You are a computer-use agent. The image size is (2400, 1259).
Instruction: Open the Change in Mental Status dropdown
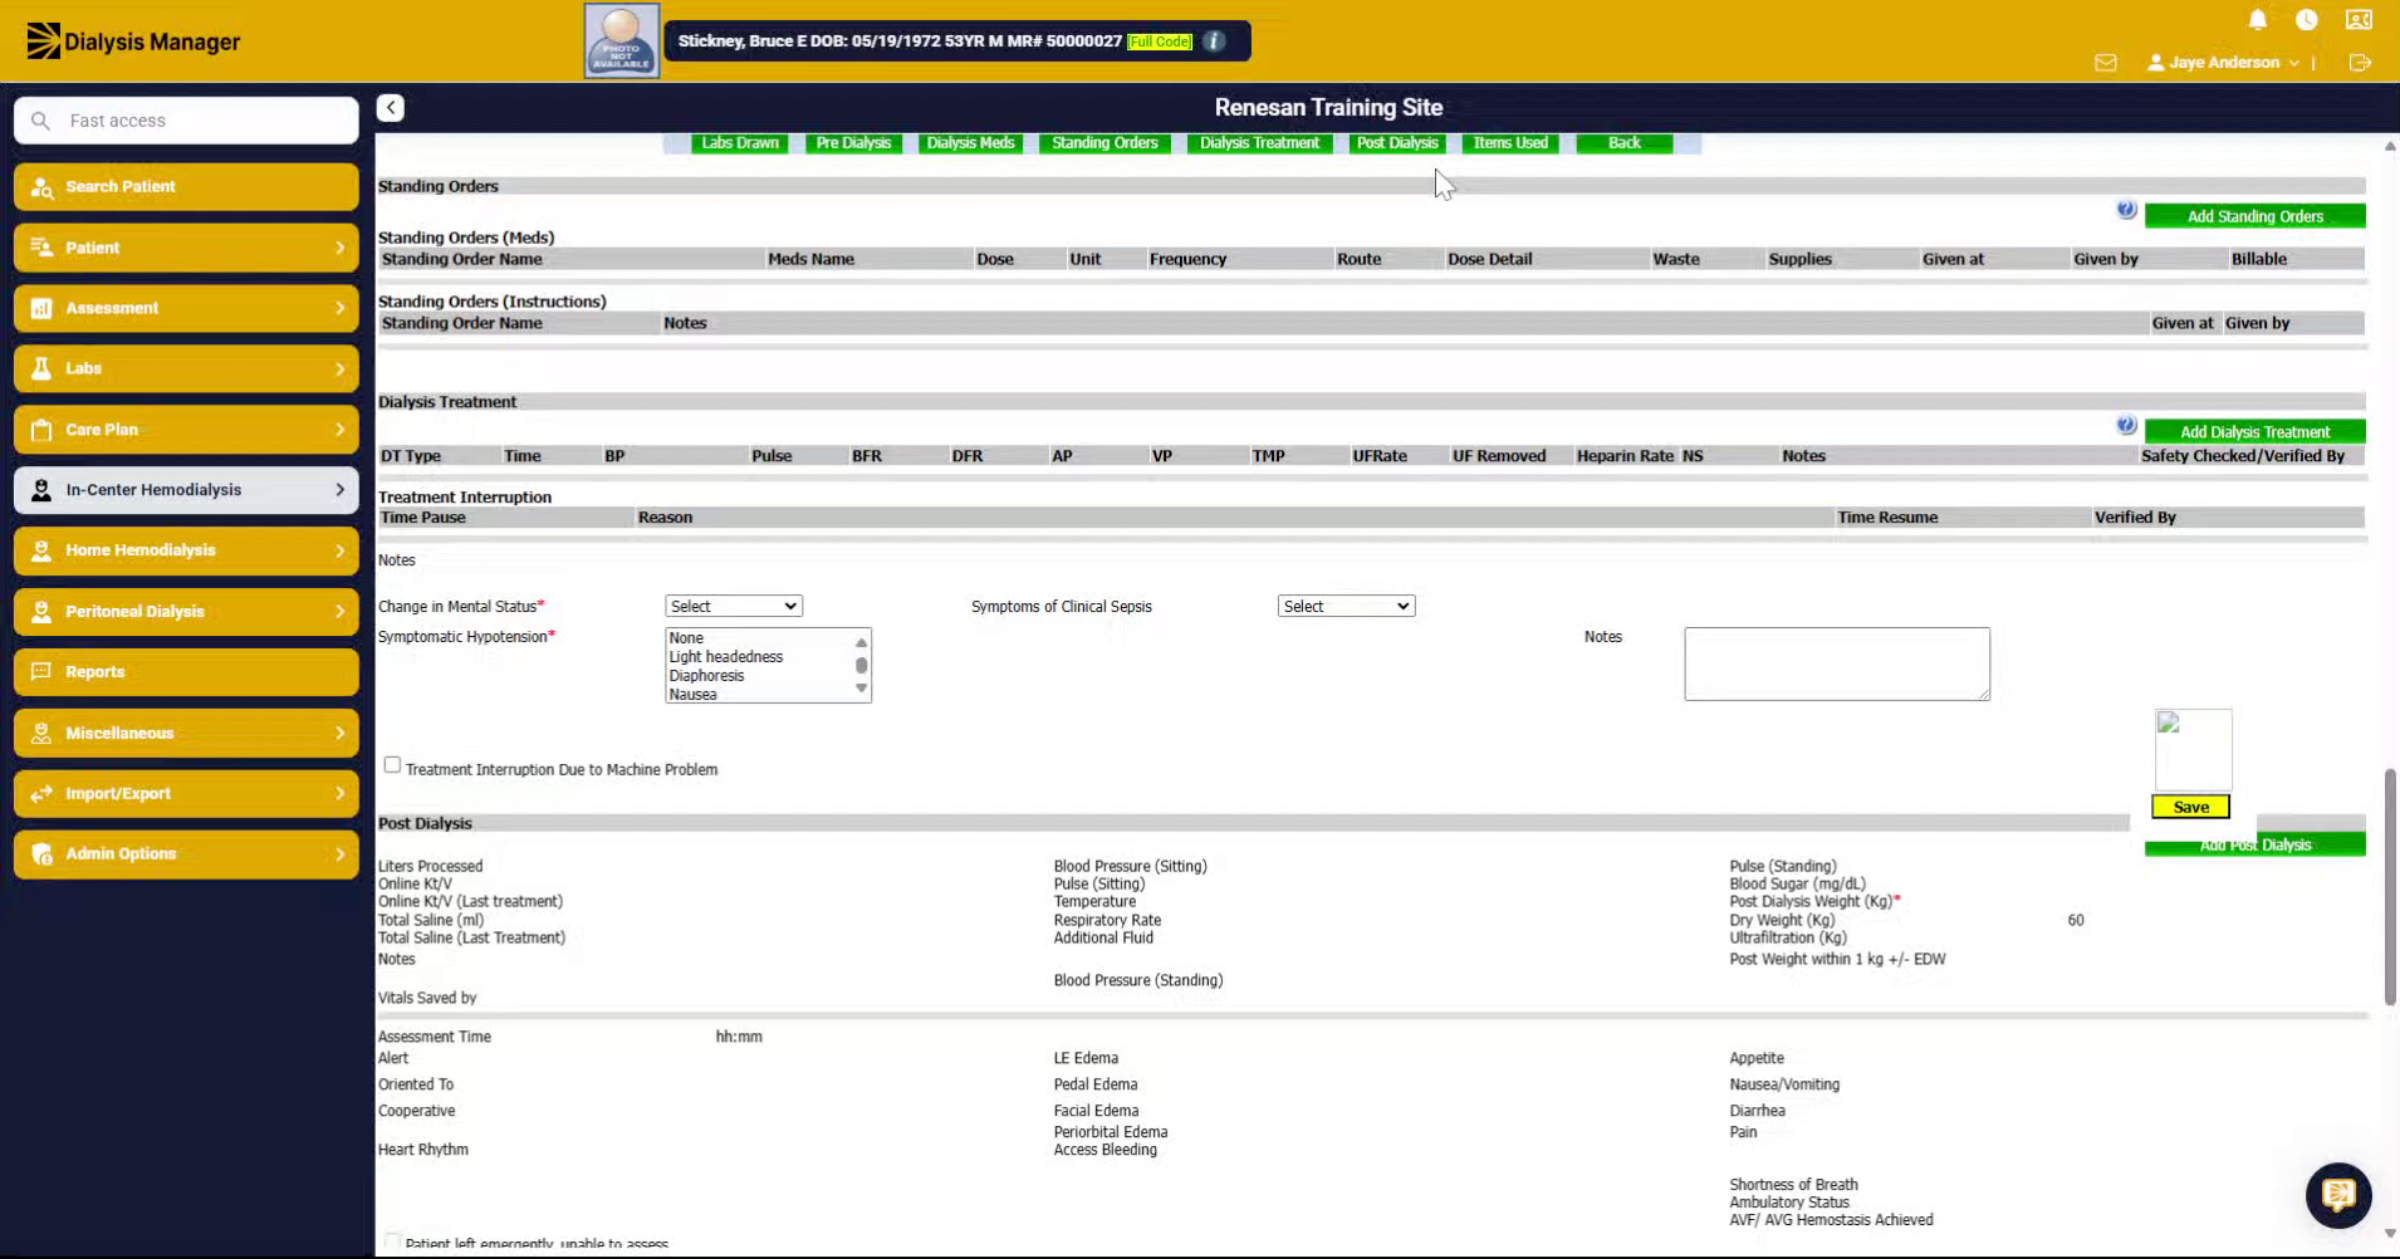pyautogui.click(x=733, y=606)
